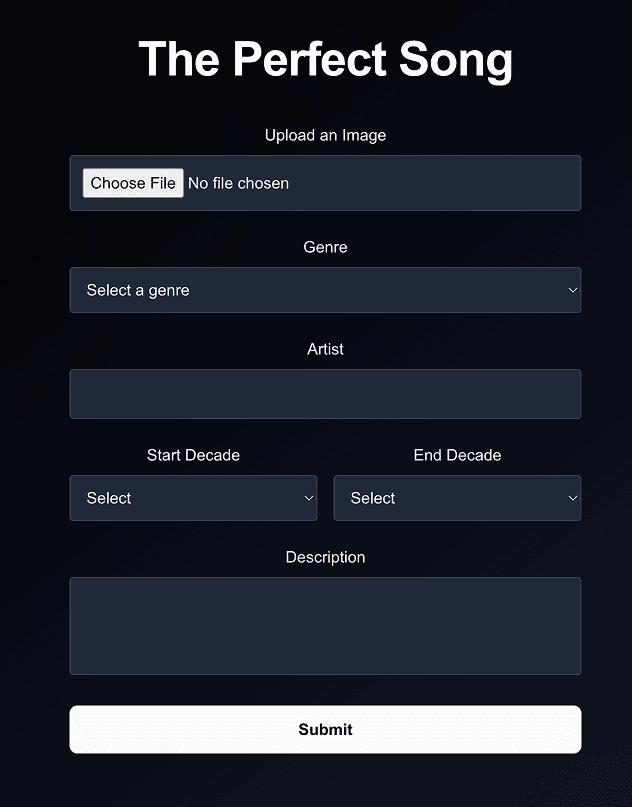Click the 'No file chosen' text
This screenshot has height=807, width=632.
[238, 183]
